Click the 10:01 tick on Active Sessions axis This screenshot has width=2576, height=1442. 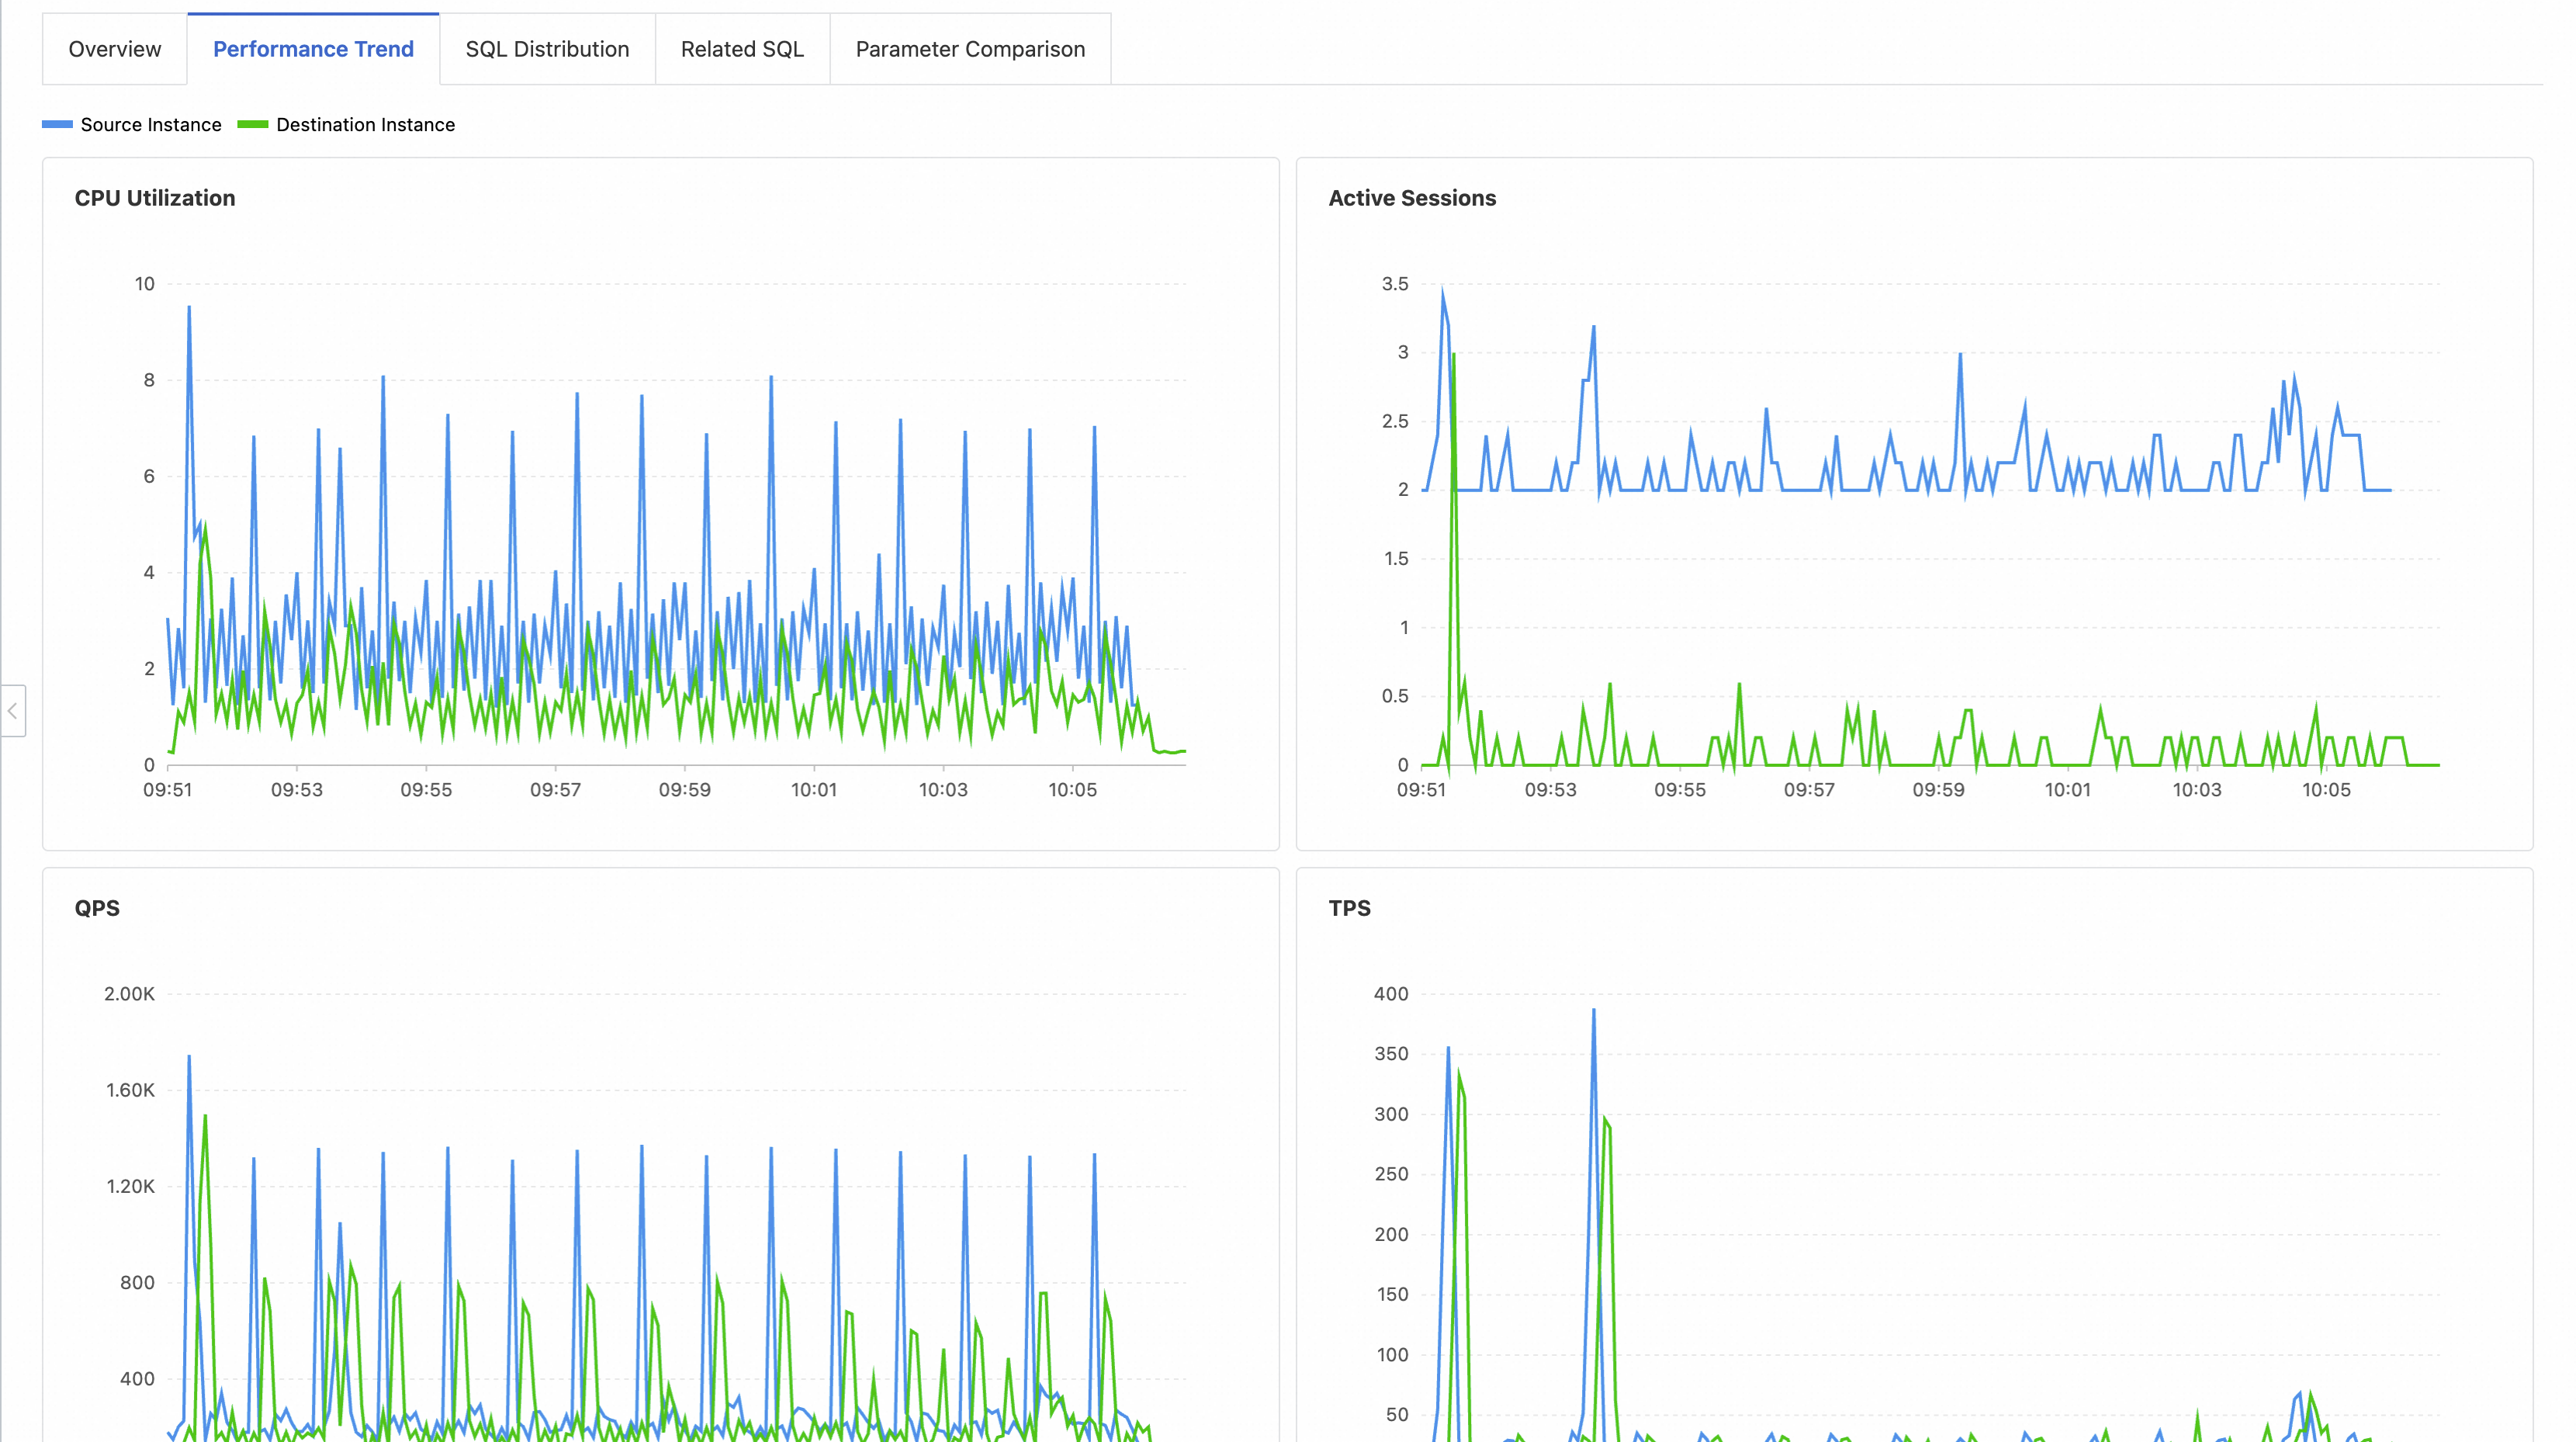click(x=2067, y=790)
